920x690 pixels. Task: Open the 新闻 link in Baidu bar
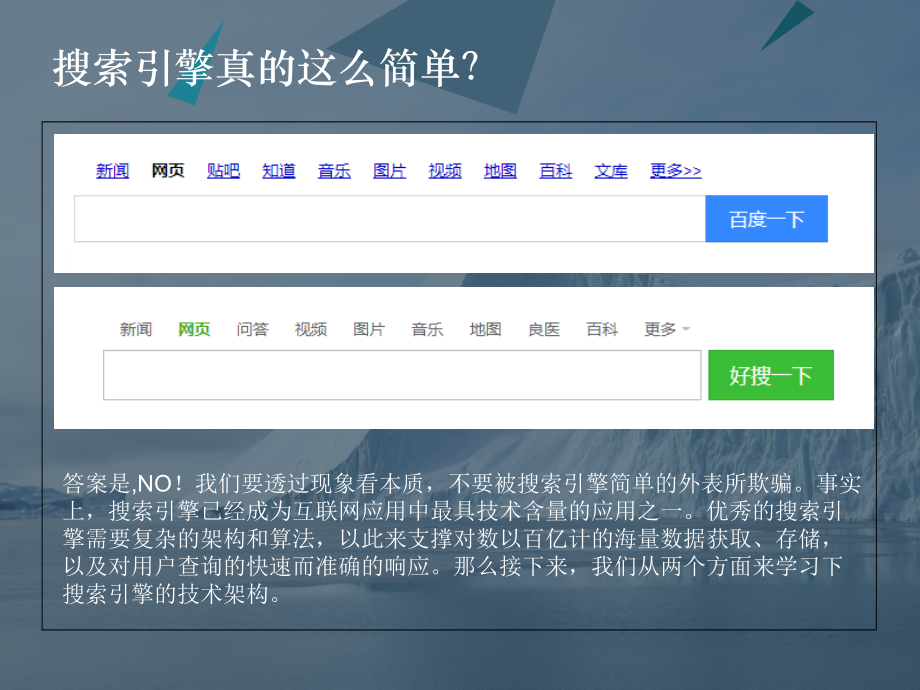(112, 171)
